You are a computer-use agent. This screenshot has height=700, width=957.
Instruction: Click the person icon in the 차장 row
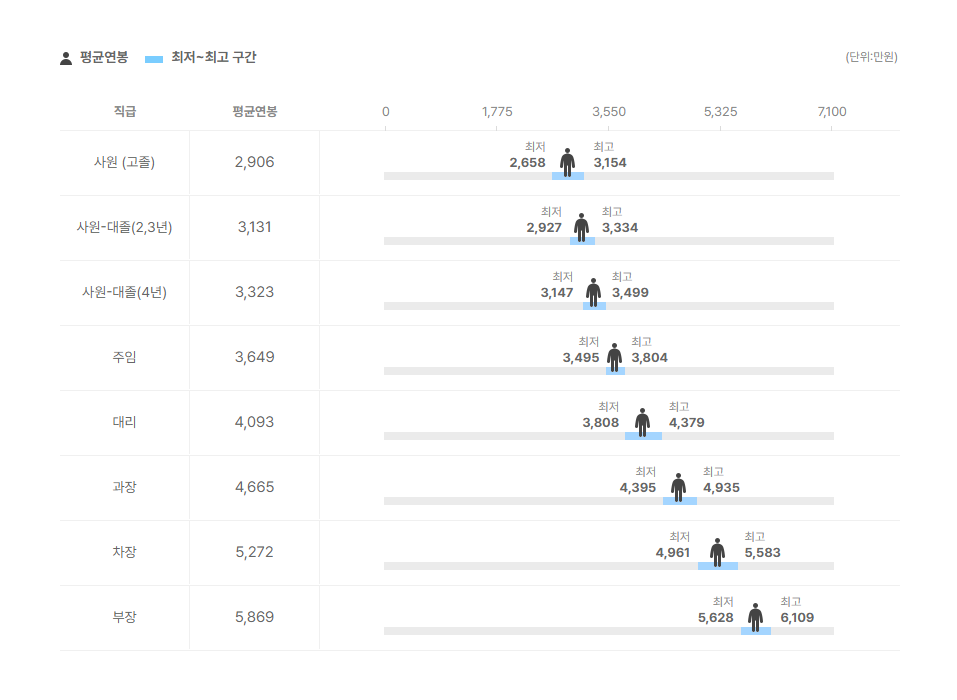pos(718,552)
